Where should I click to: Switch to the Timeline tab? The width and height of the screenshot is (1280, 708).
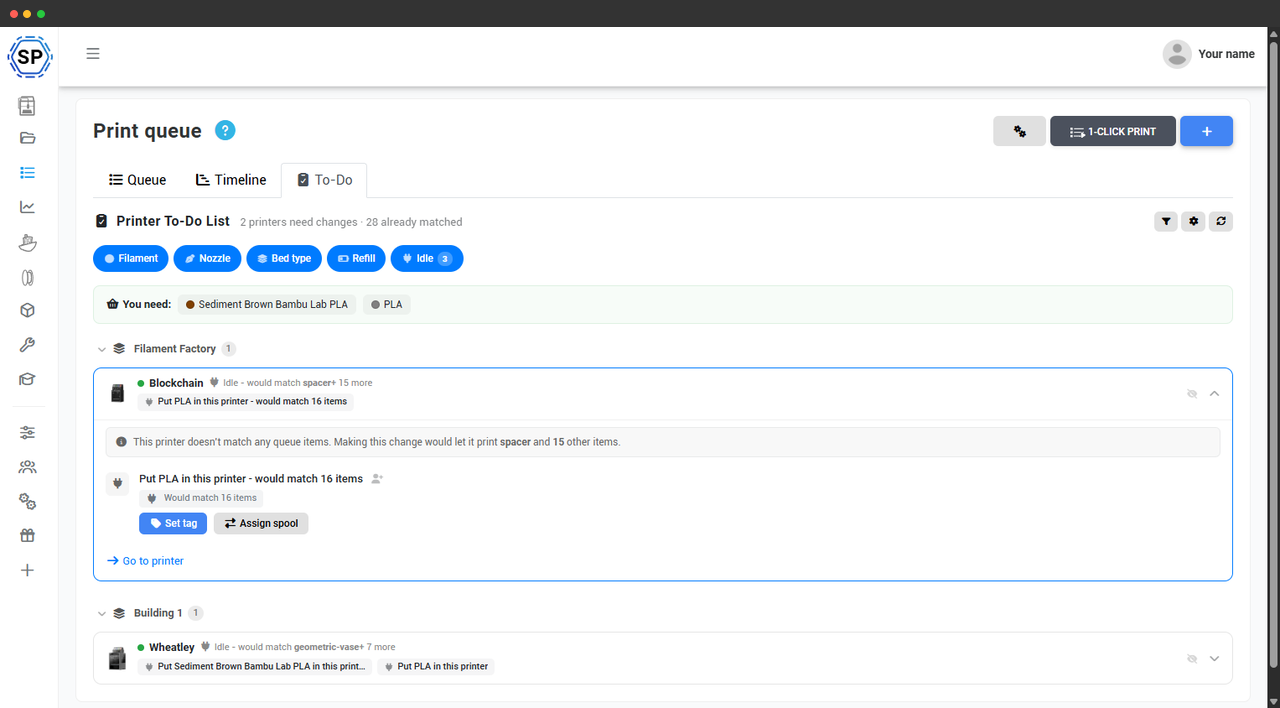231,180
